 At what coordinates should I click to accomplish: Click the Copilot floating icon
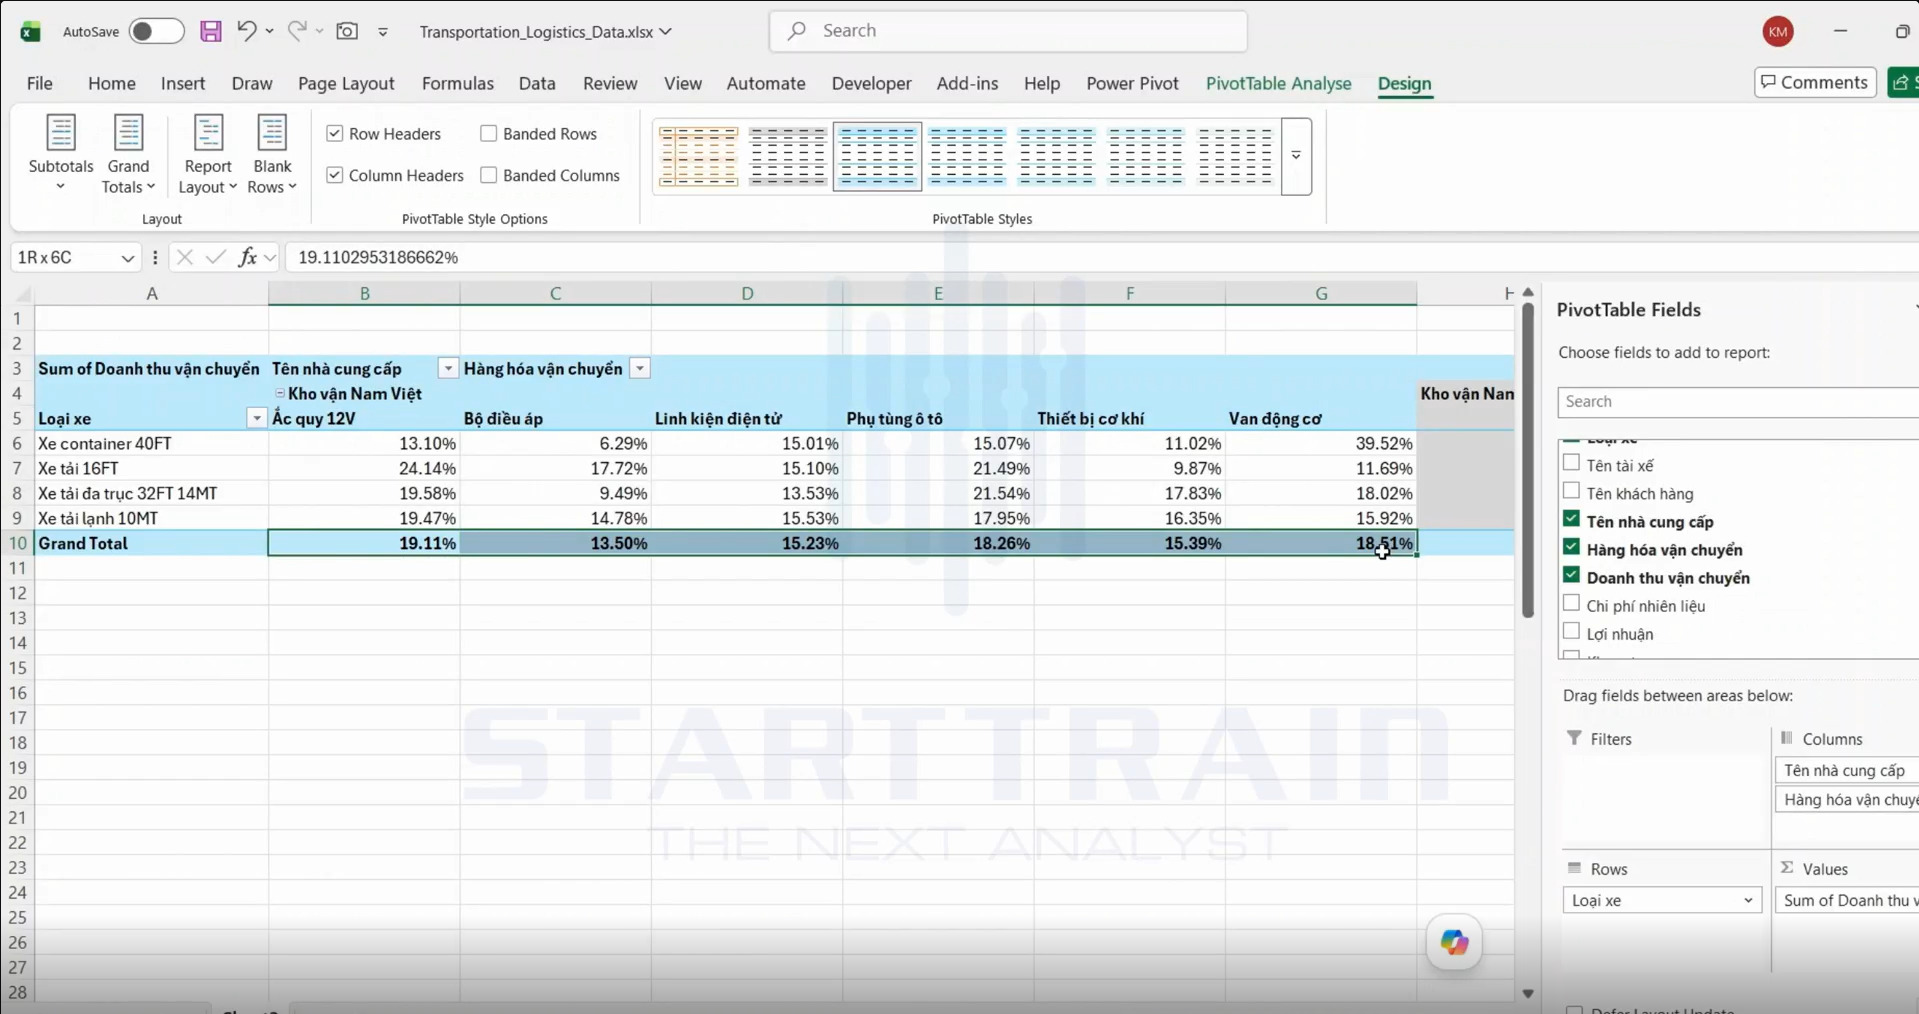coord(1454,941)
